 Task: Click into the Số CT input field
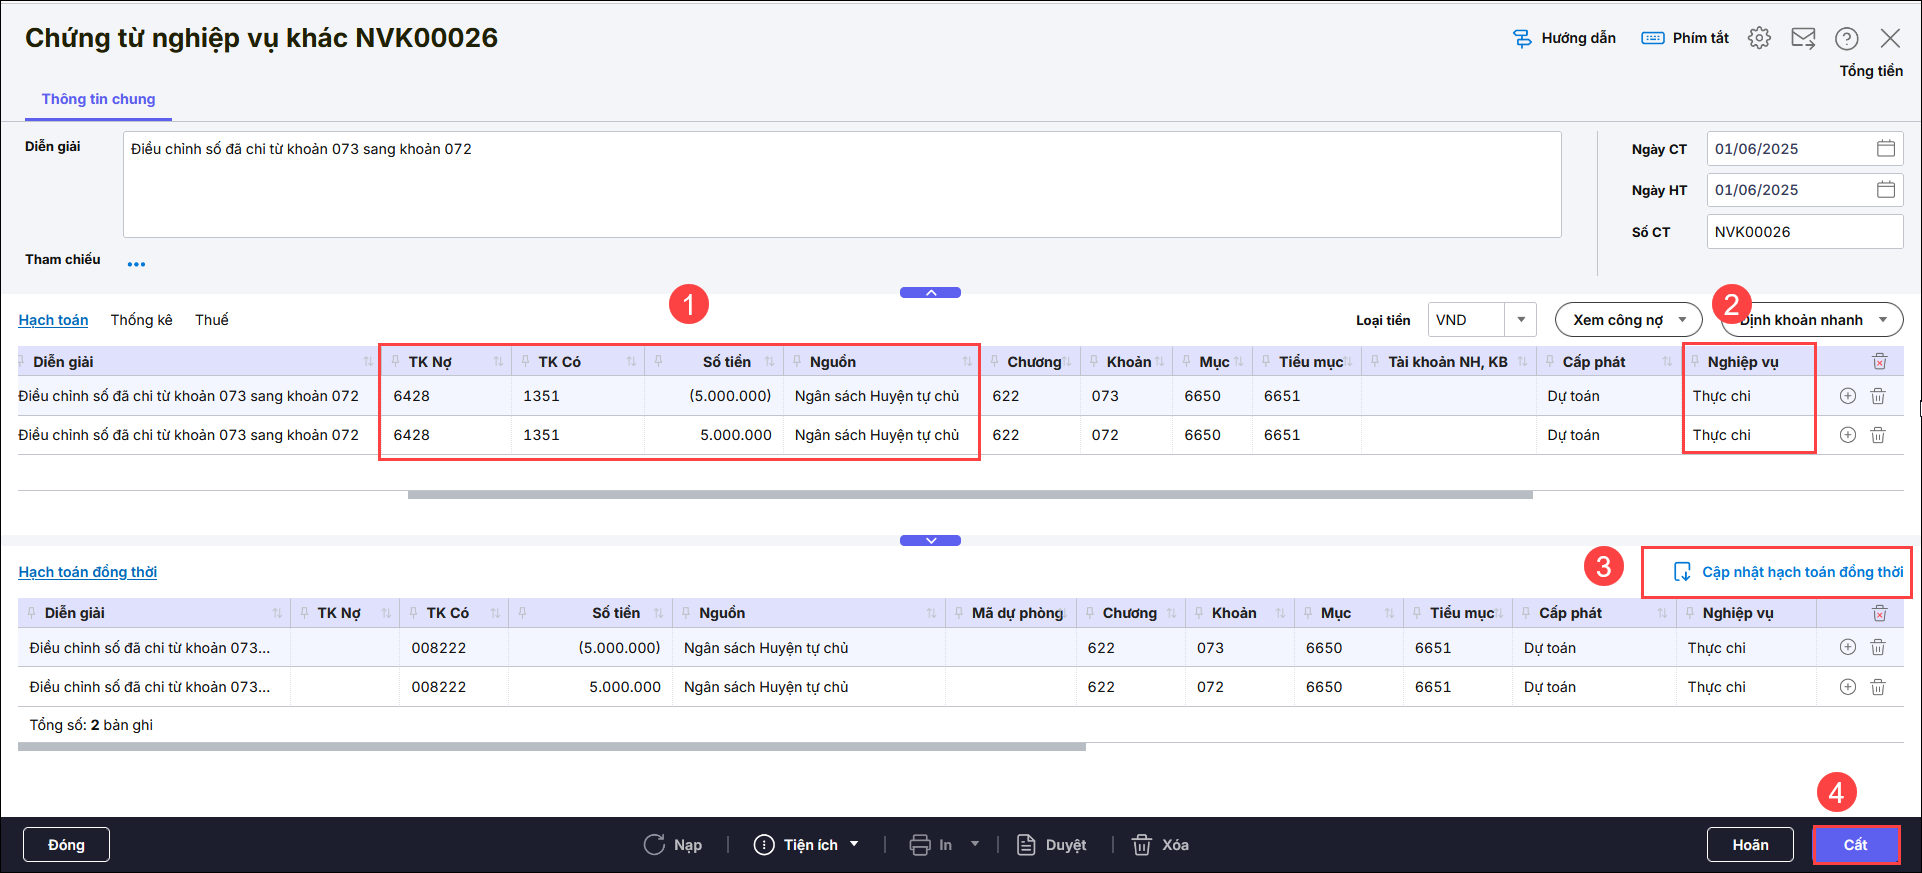pos(1803,232)
